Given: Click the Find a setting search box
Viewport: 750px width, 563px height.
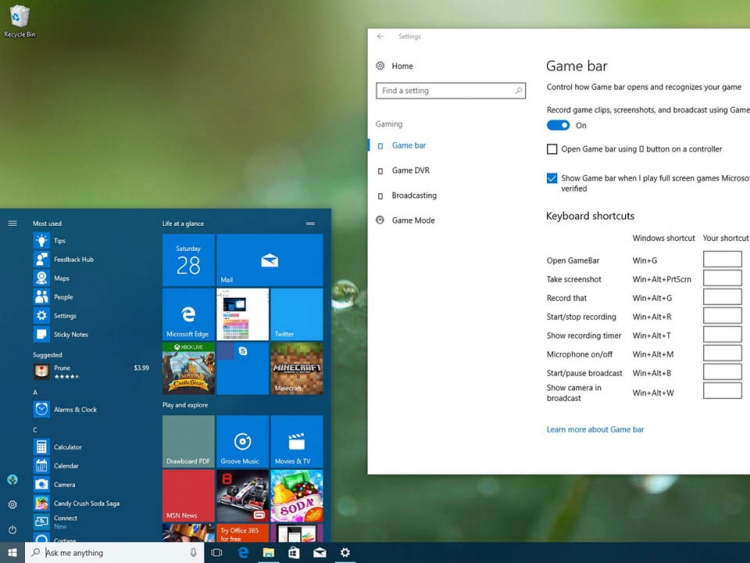Looking at the screenshot, I should (x=450, y=91).
